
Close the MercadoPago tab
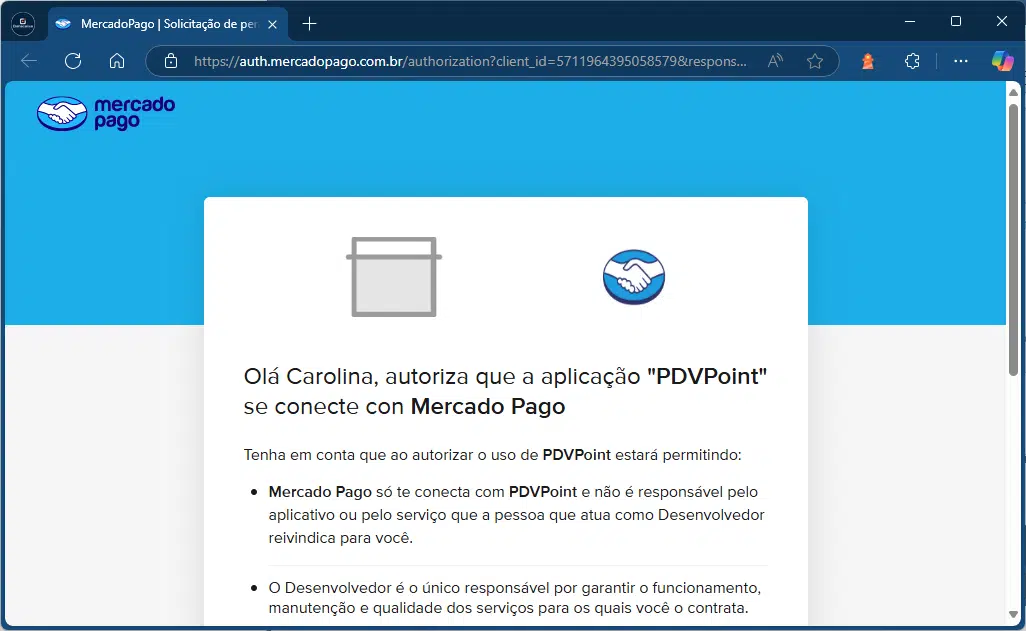[273, 24]
